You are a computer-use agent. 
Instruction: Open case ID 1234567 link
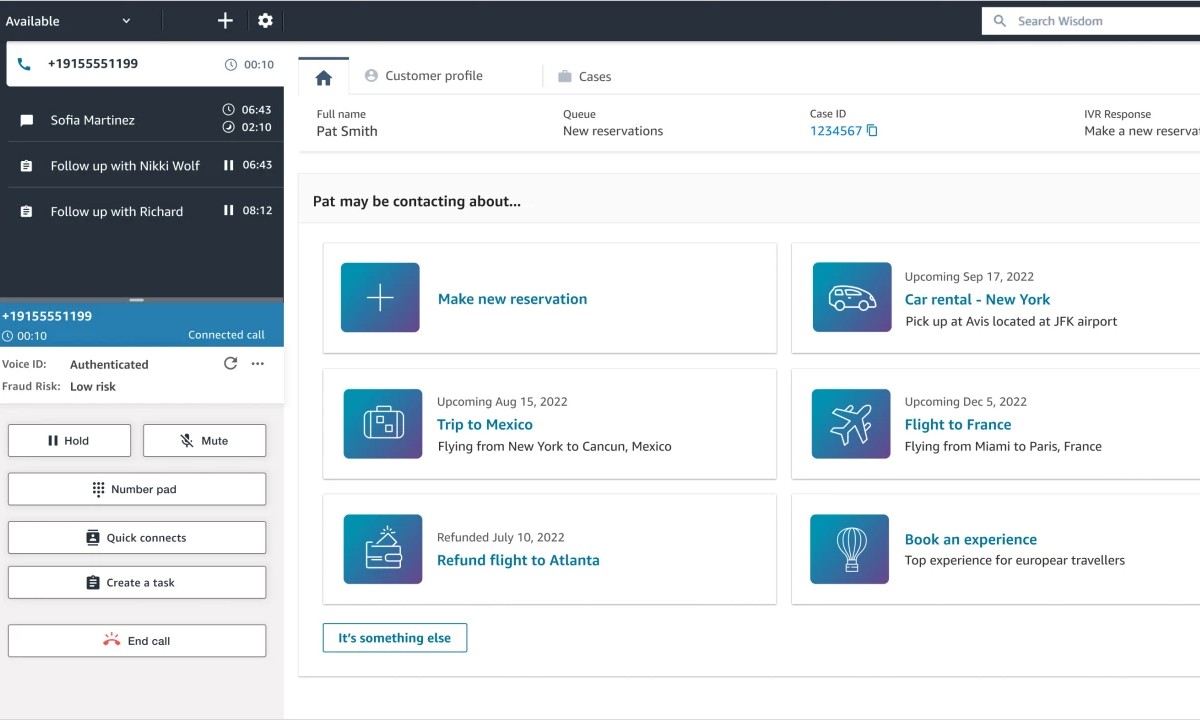tap(836, 131)
